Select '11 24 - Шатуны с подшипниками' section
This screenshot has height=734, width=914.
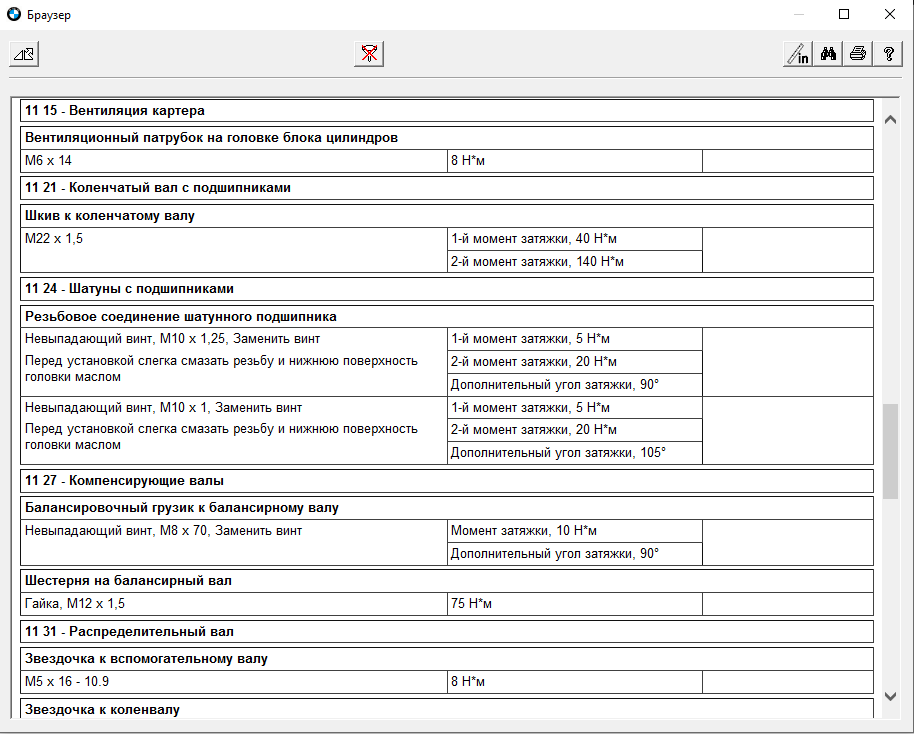(x=130, y=289)
